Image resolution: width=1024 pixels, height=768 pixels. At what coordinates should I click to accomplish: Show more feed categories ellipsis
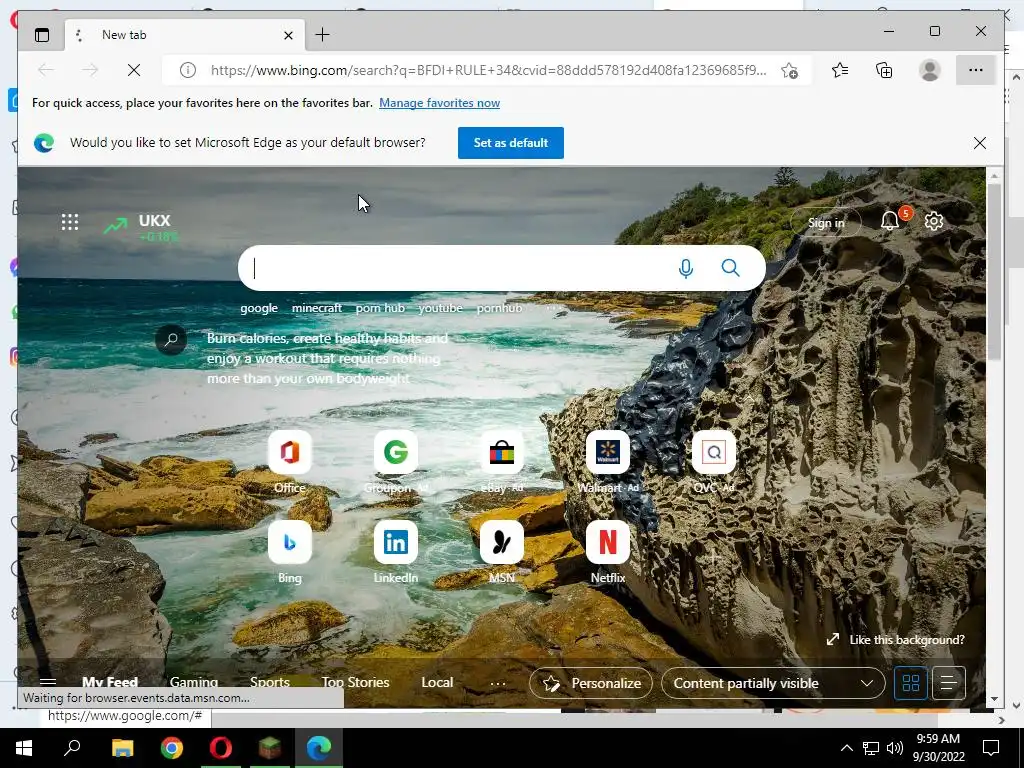[x=498, y=684]
